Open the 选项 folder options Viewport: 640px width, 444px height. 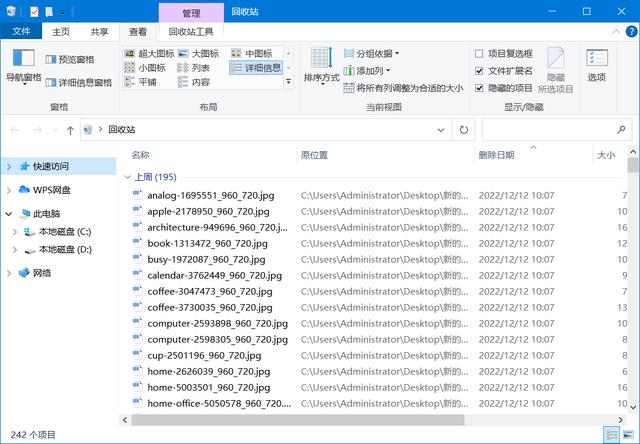597,66
